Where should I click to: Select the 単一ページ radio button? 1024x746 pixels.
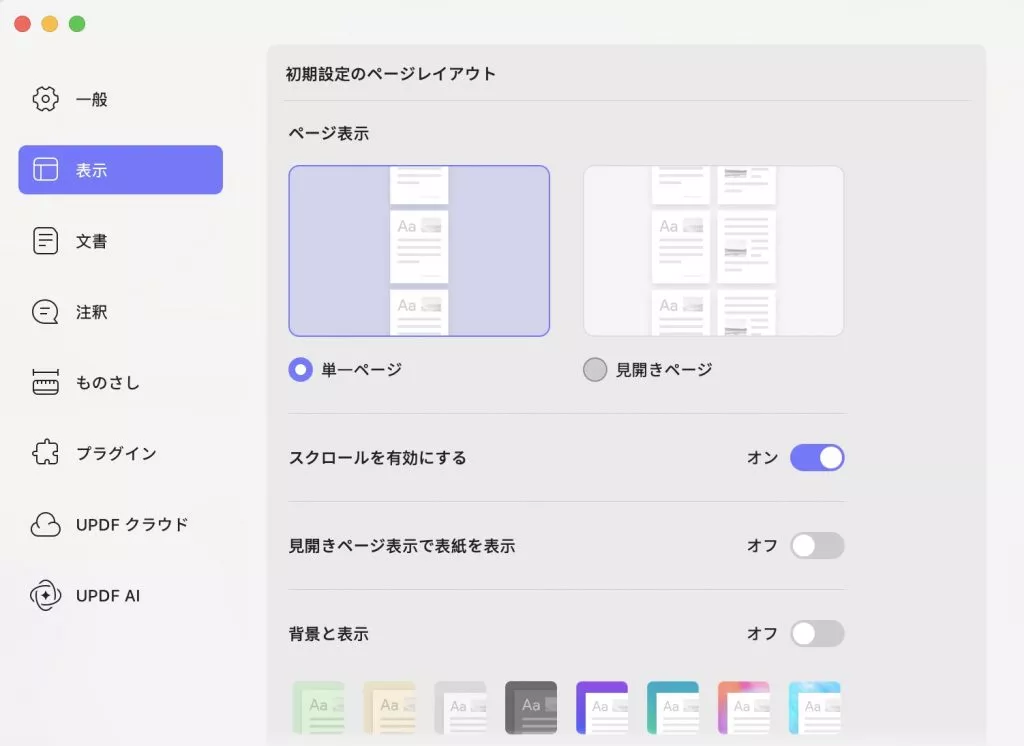[x=300, y=370]
